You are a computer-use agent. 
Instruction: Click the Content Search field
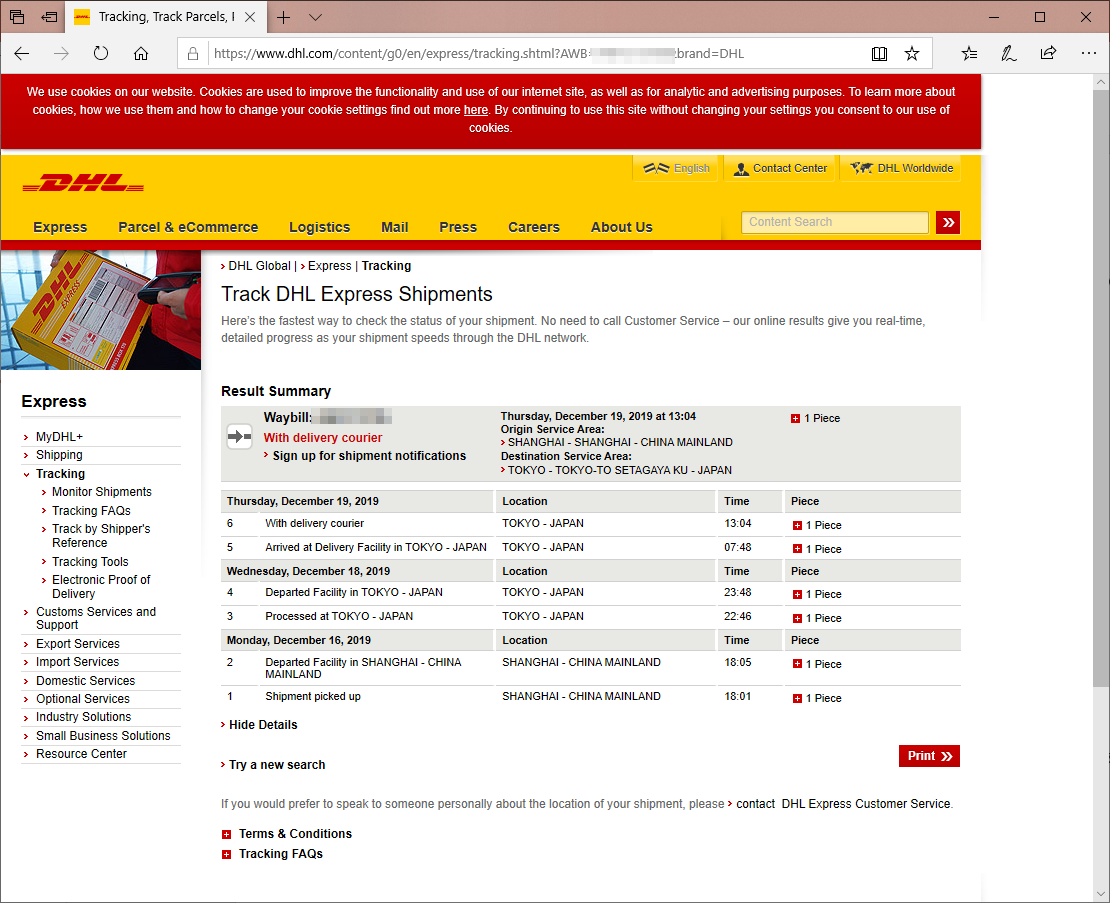(835, 222)
